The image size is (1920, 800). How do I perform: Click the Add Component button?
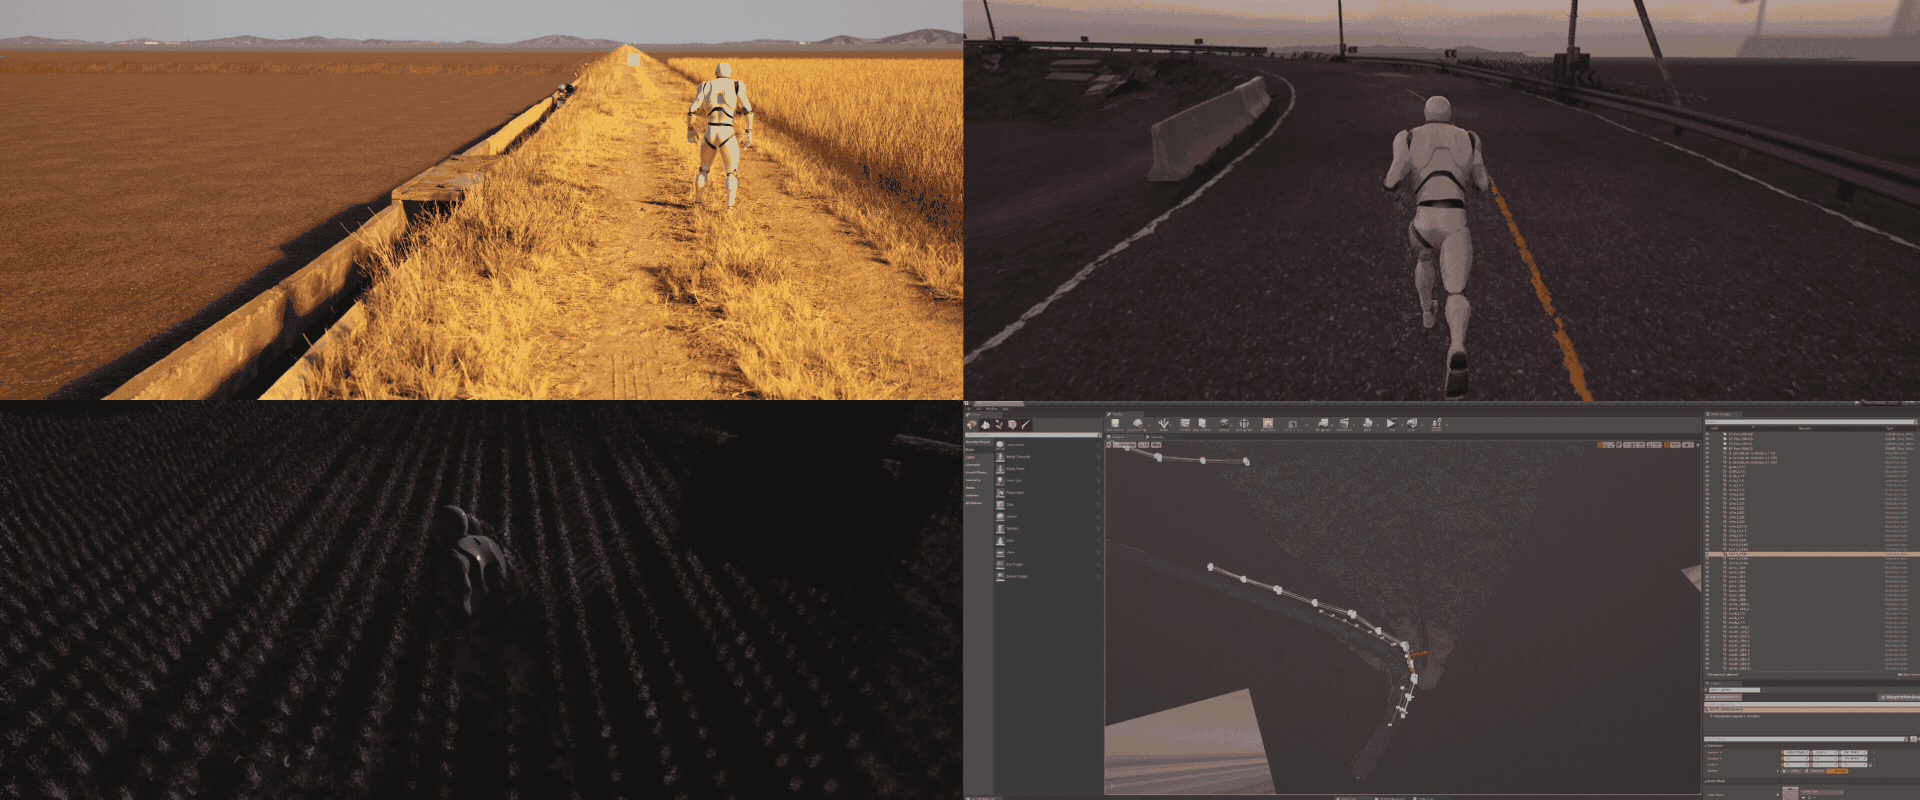click(1723, 697)
